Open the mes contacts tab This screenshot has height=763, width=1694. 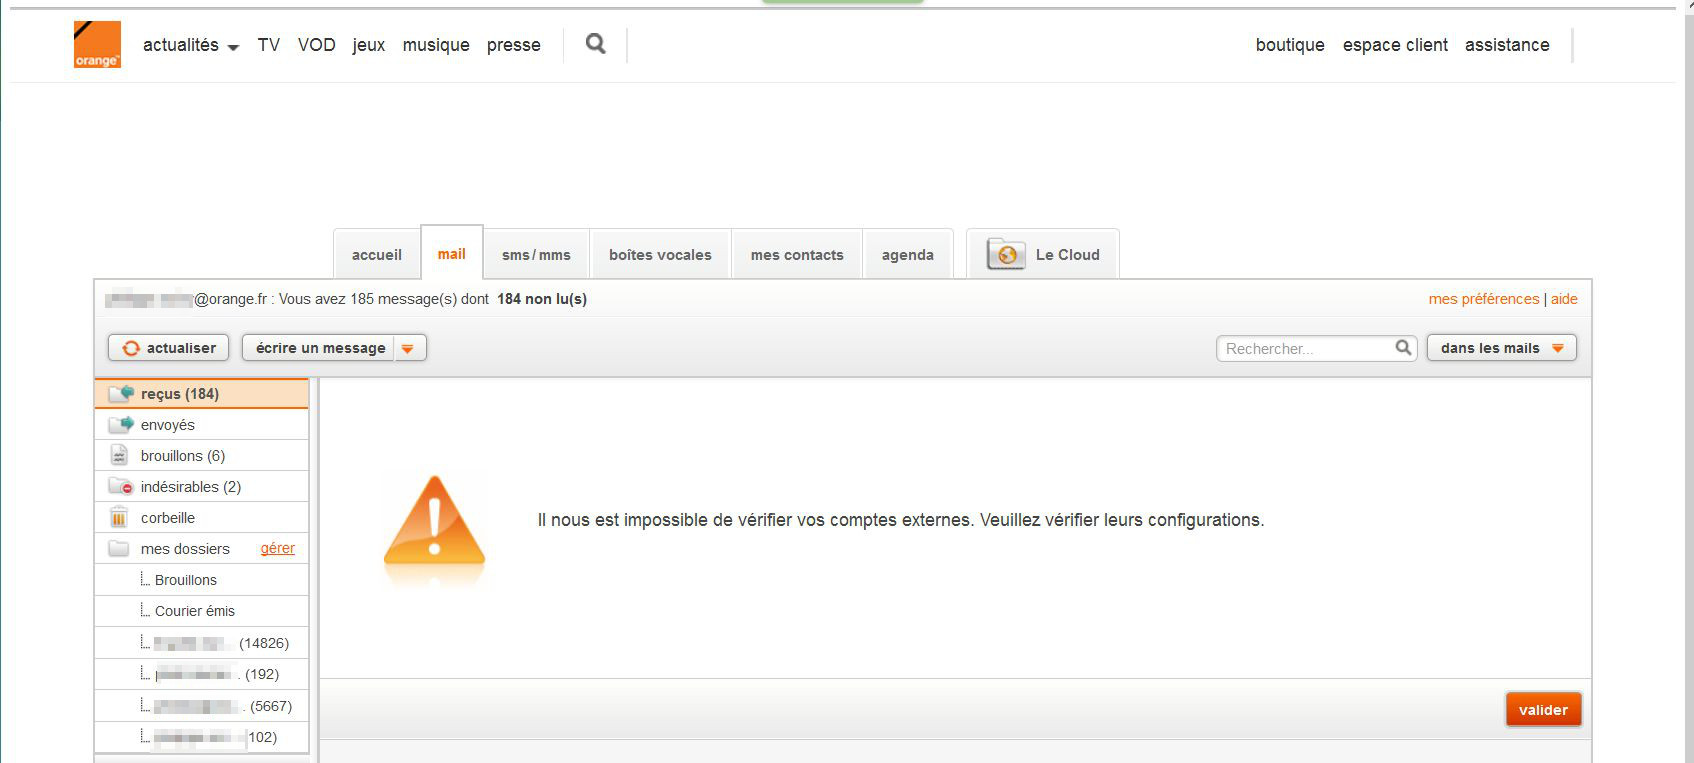click(797, 255)
